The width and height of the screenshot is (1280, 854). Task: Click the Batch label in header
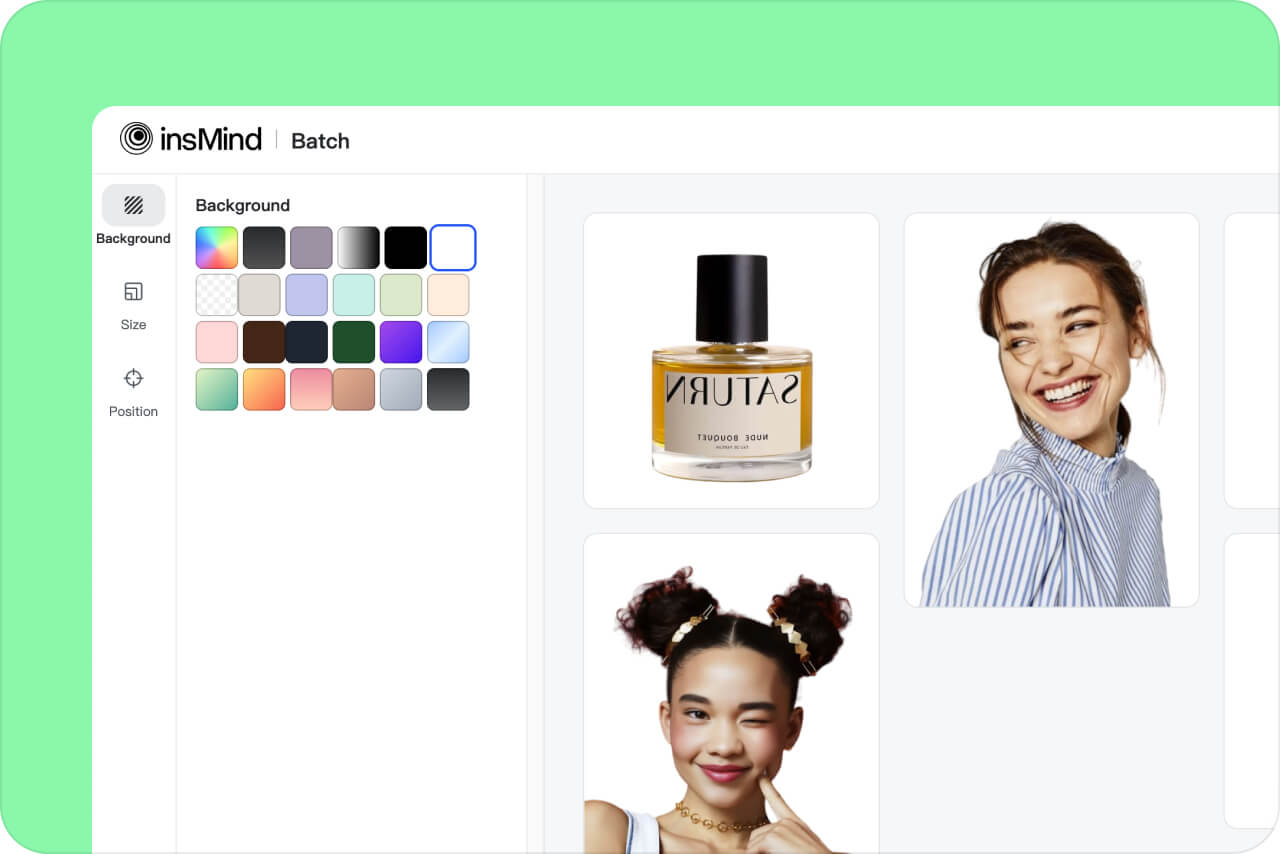coord(320,141)
